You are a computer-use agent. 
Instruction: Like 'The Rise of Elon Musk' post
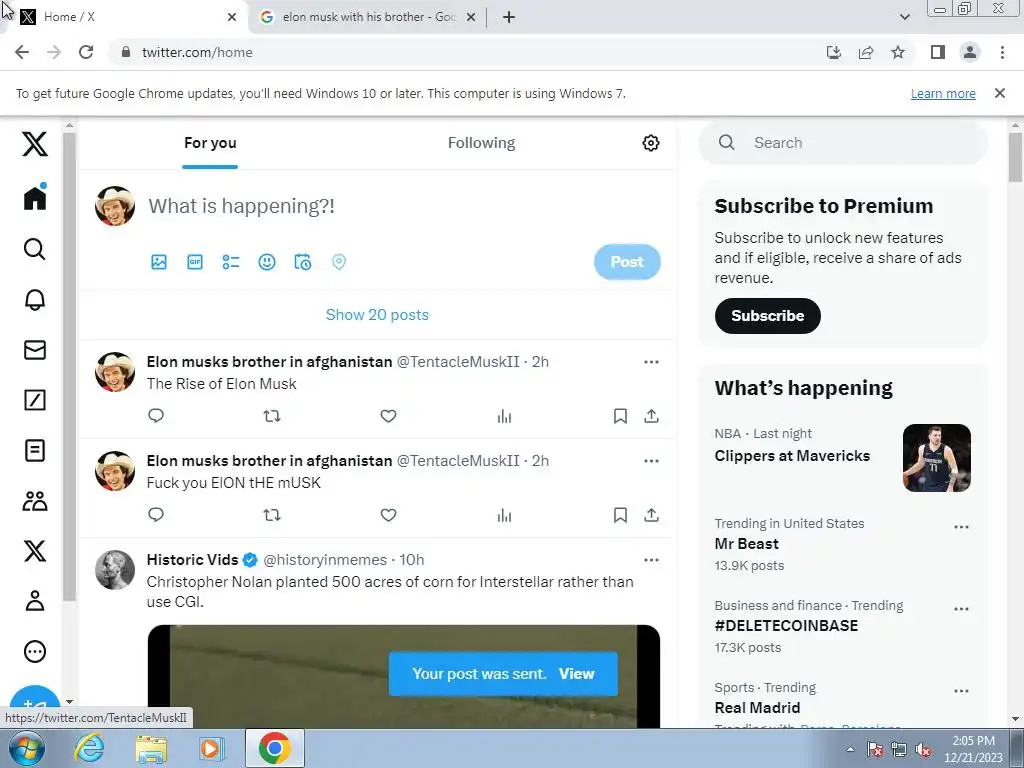click(x=388, y=415)
